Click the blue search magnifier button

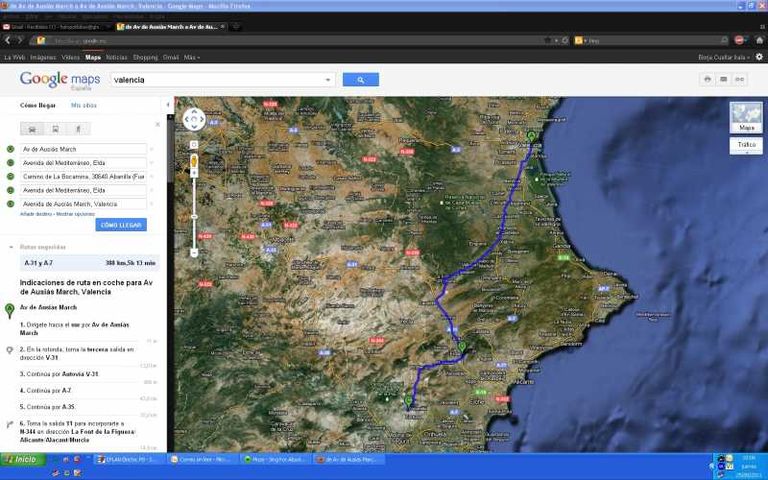360,80
